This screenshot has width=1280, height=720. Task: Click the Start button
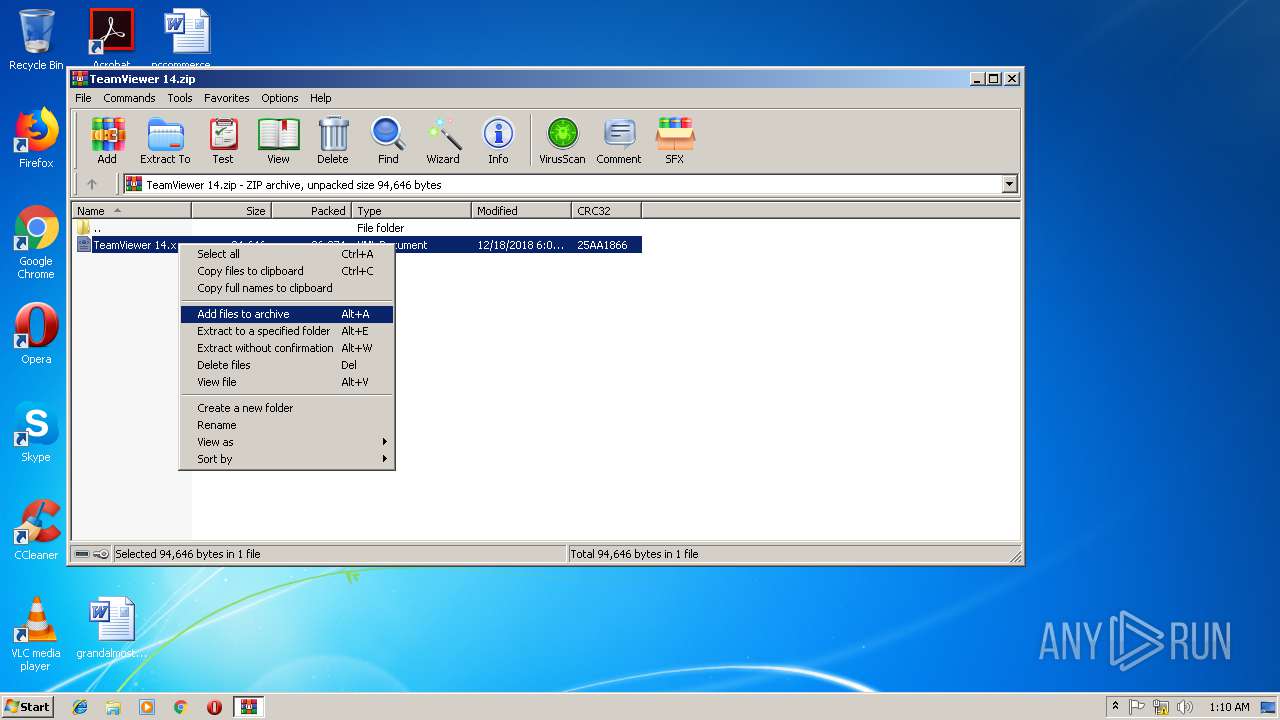(28, 706)
